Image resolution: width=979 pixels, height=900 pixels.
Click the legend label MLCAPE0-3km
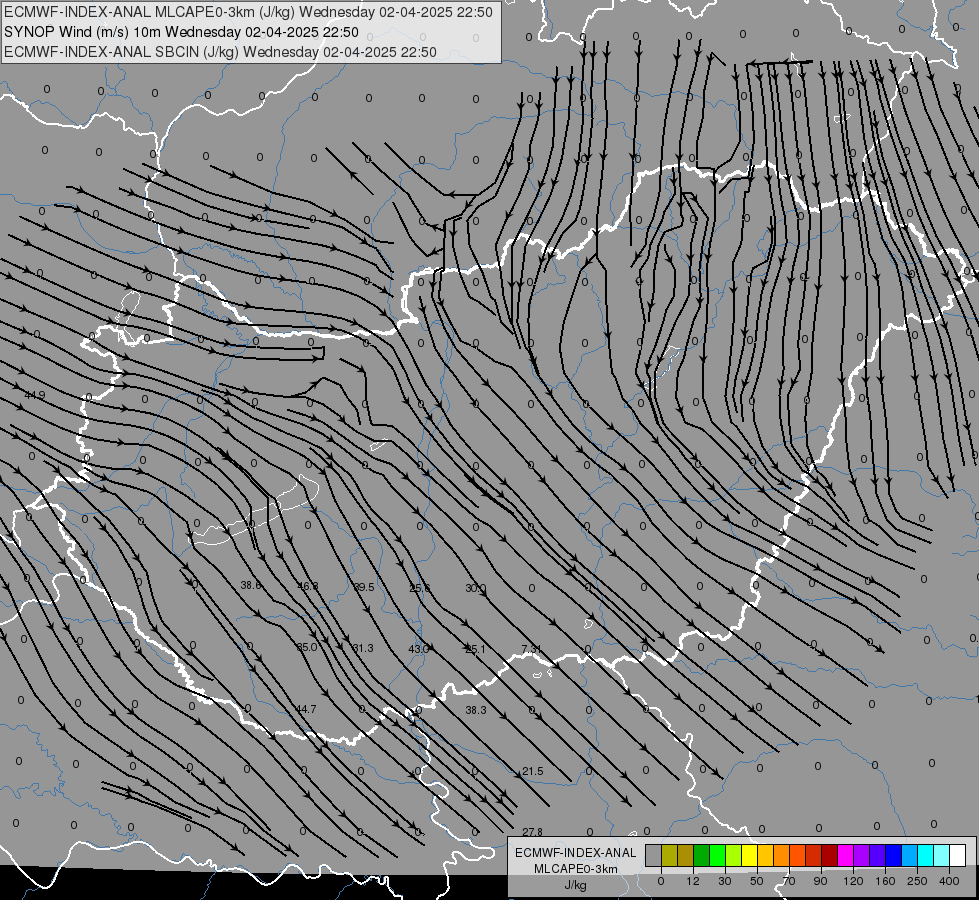(576, 869)
